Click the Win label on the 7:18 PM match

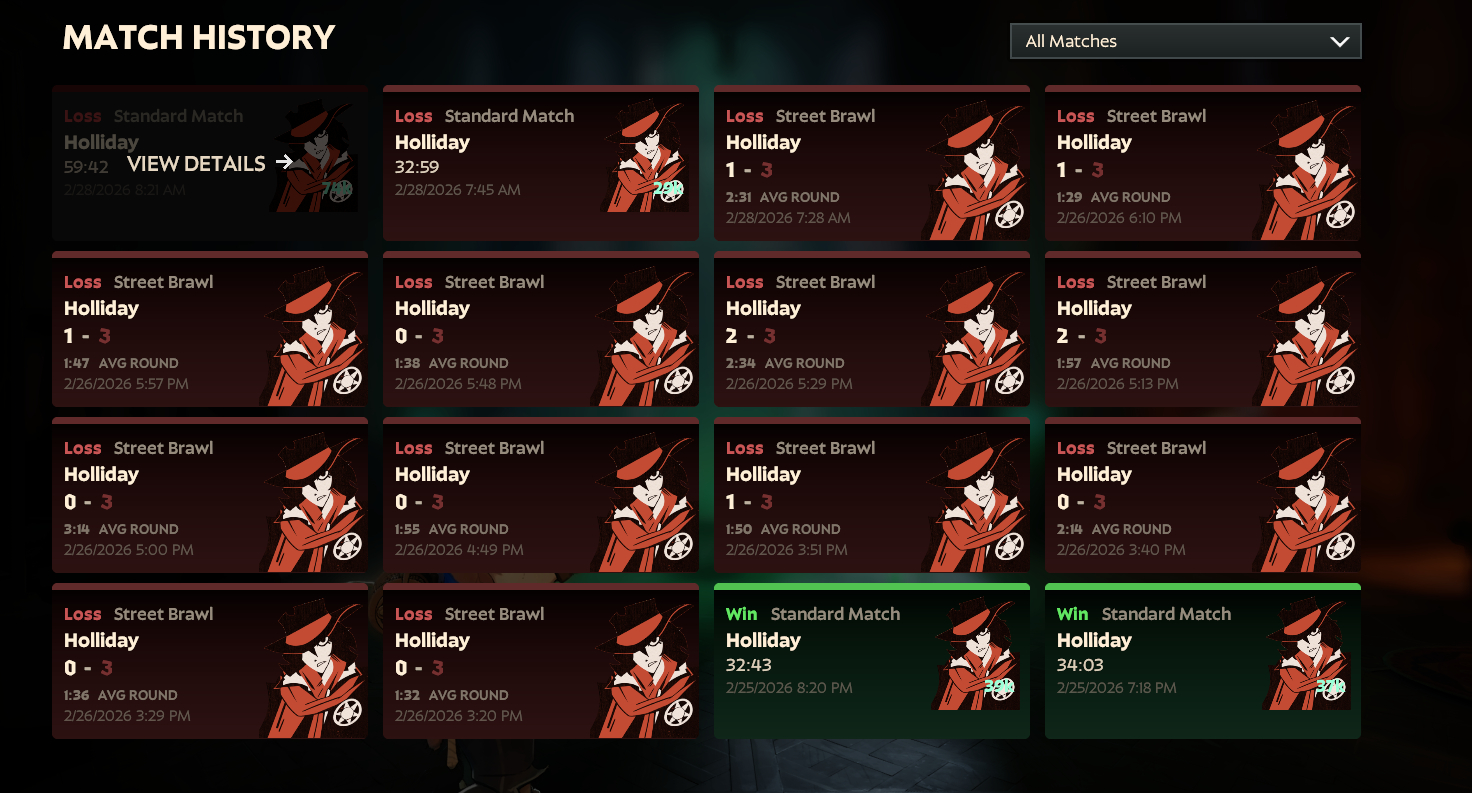(1072, 614)
